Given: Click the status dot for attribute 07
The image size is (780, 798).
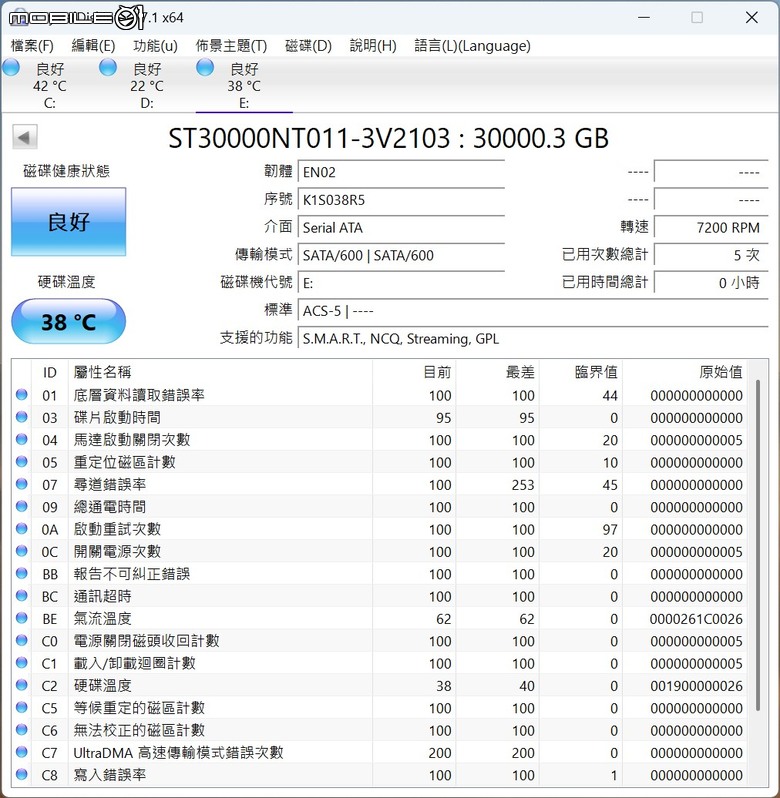Looking at the screenshot, I should point(21,484).
